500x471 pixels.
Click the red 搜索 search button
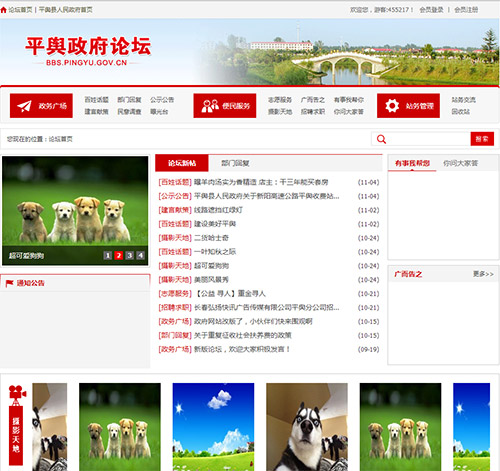point(482,139)
